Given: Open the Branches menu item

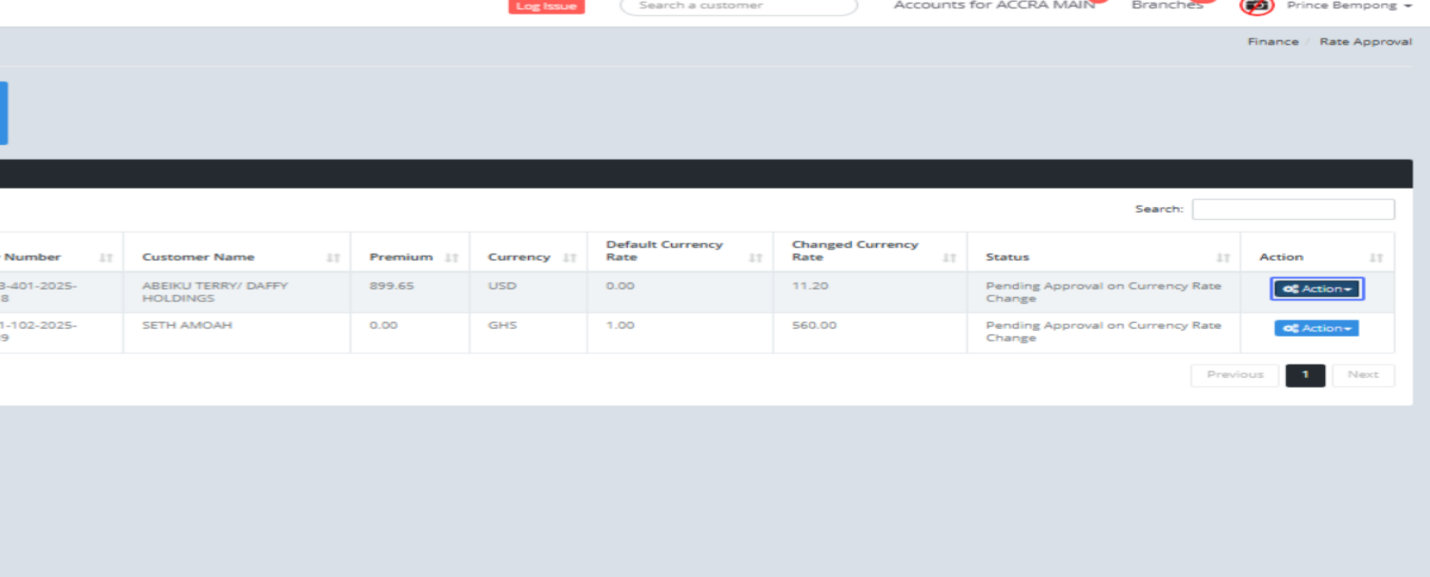Looking at the screenshot, I should pyautogui.click(x=1167, y=6).
